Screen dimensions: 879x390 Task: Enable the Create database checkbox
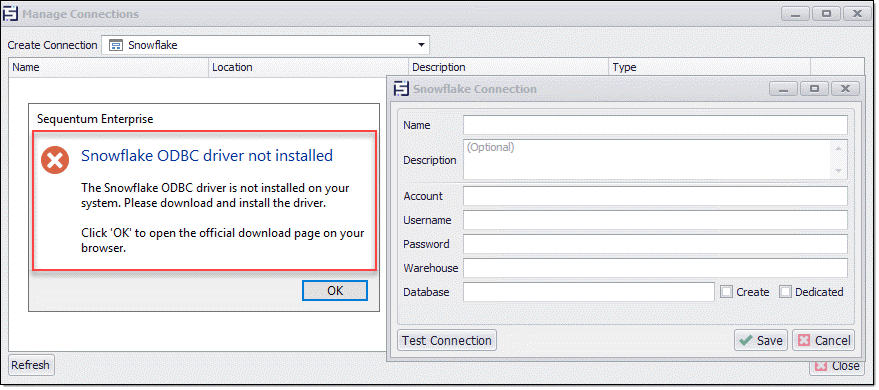[x=727, y=292]
